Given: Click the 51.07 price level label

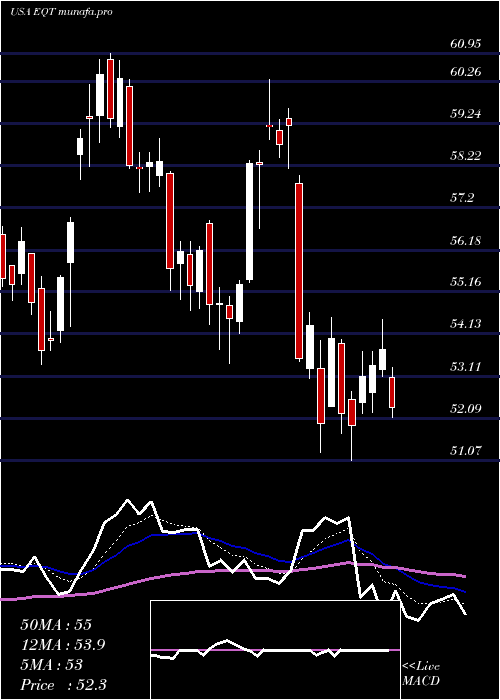Looking at the screenshot, I should 466,450.
